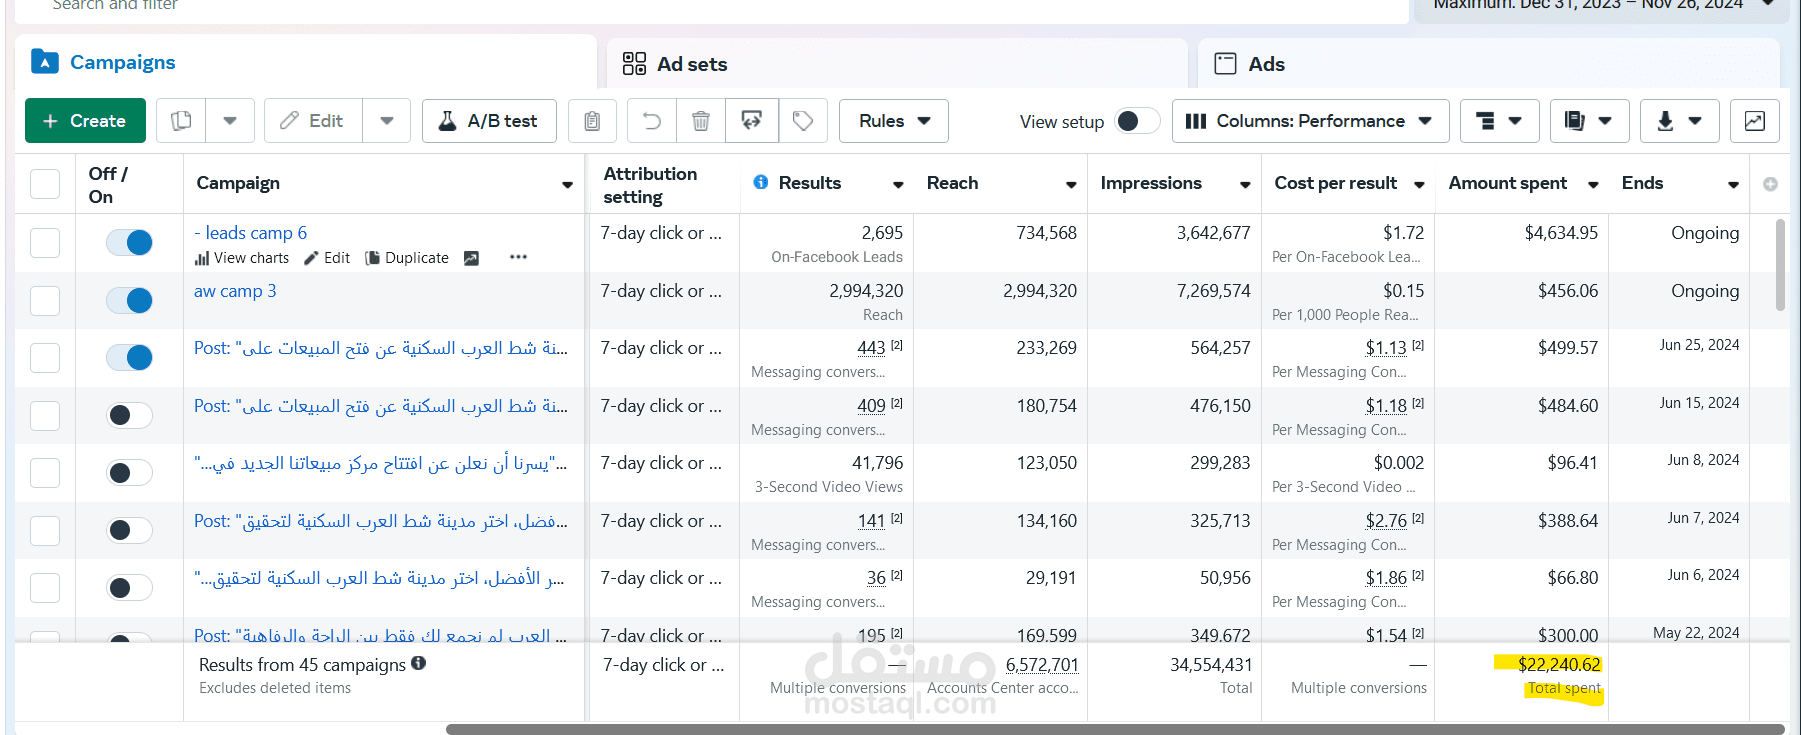Open the breakdown dropdown next to Columns
This screenshot has width=1801, height=735.
[1500, 121]
